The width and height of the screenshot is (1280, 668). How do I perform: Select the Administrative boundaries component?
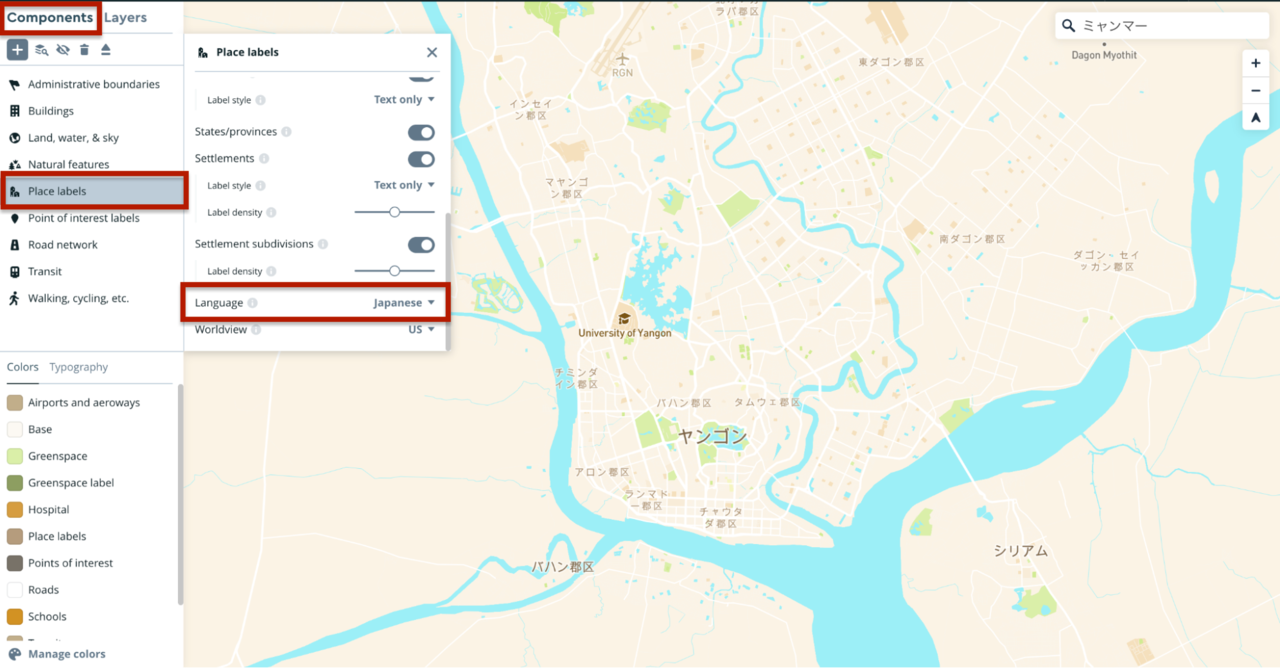(x=92, y=85)
